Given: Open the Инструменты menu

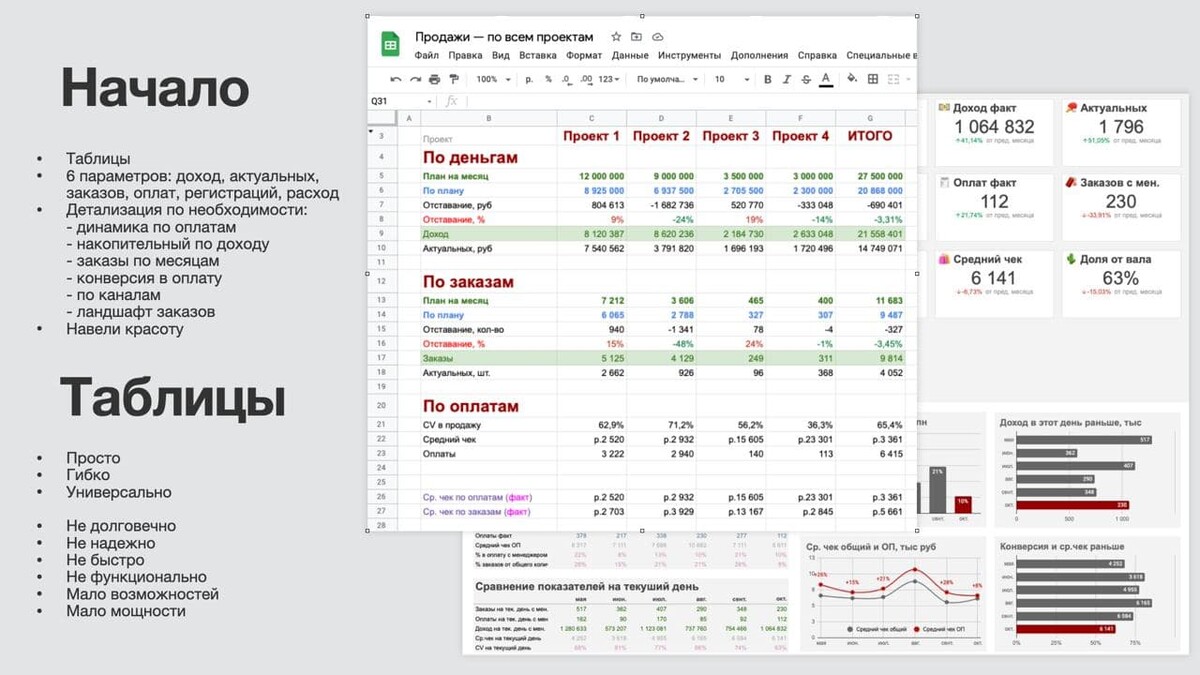Looking at the screenshot, I should (690, 56).
